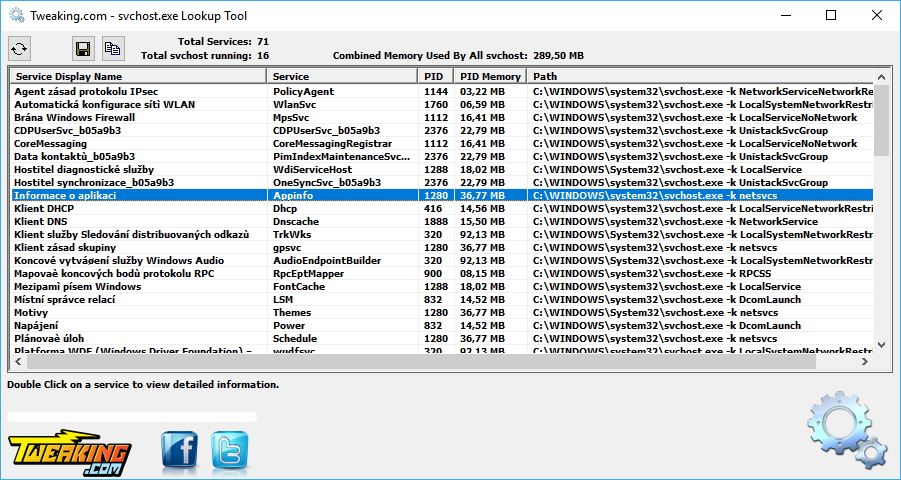Select row Plánovaè úloh
Image resolution: width=901 pixels, height=480 pixels.
pos(442,339)
